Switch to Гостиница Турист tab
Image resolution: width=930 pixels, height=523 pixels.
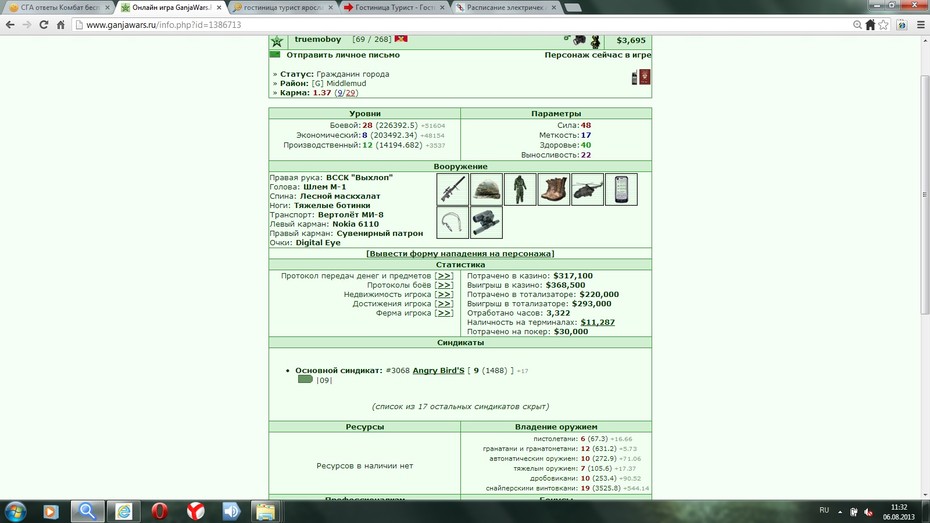(x=394, y=8)
